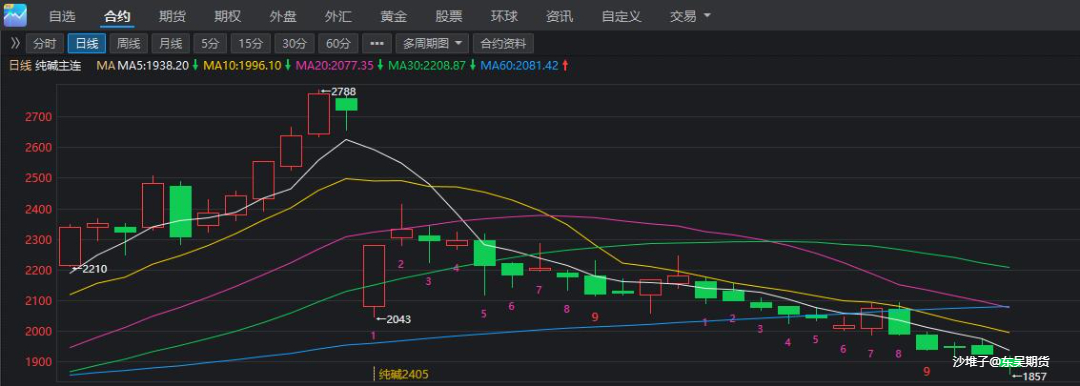Image resolution: width=1080 pixels, height=386 pixels.
Task: Click the 2000 price axis label
Action: [40, 332]
